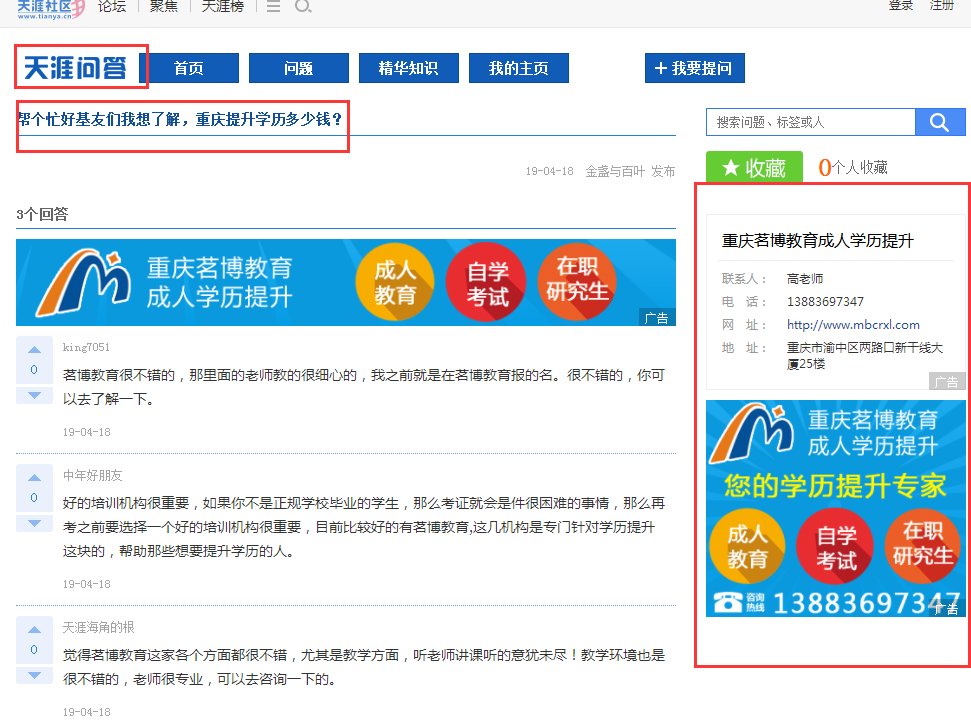Upvote 中年好朋友's answer

pos(35,478)
